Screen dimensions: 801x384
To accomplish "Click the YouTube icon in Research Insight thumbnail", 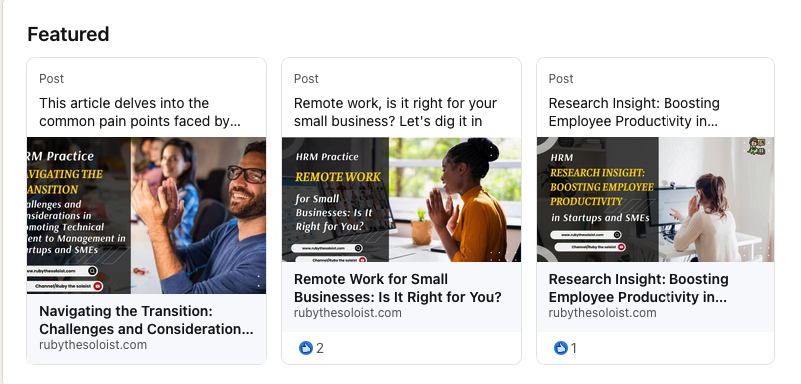I will pos(622,247).
